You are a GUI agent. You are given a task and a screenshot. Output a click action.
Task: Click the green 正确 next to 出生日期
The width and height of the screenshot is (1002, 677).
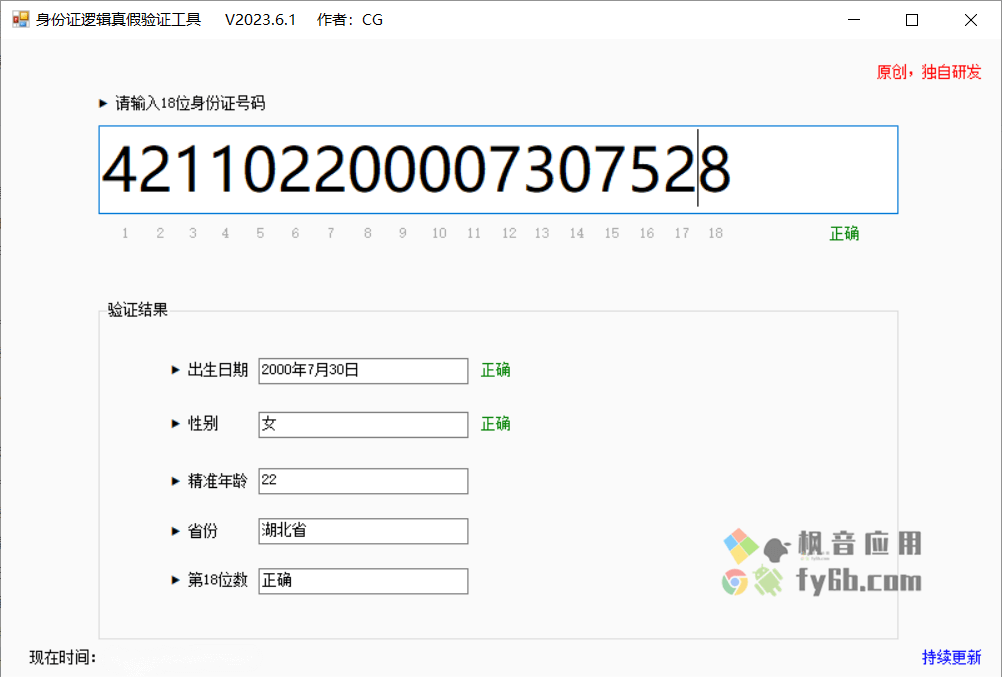pos(495,370)
